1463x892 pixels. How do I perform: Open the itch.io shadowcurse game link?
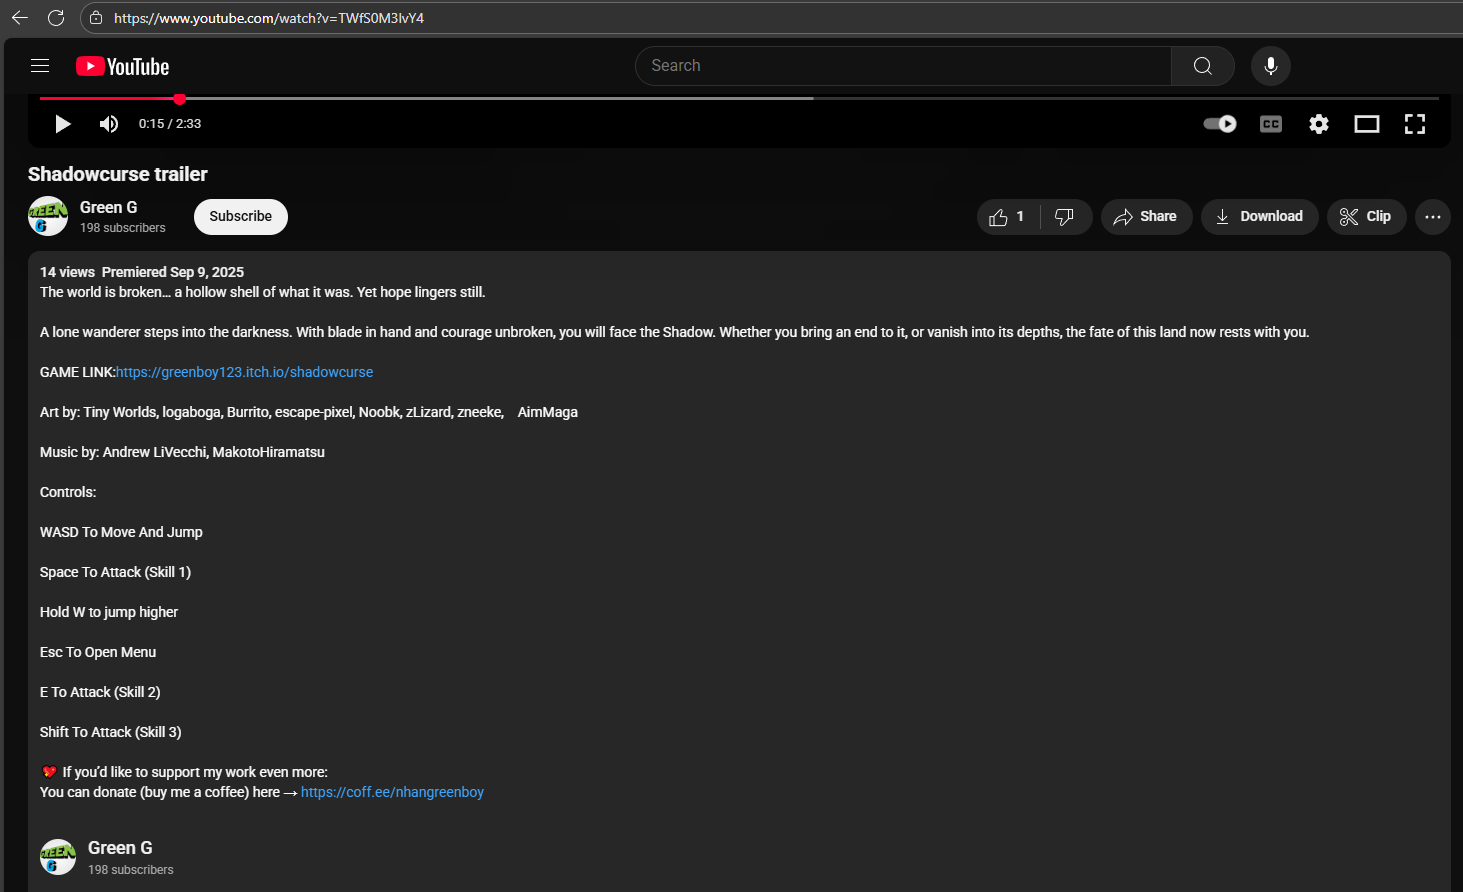[245, 372]
